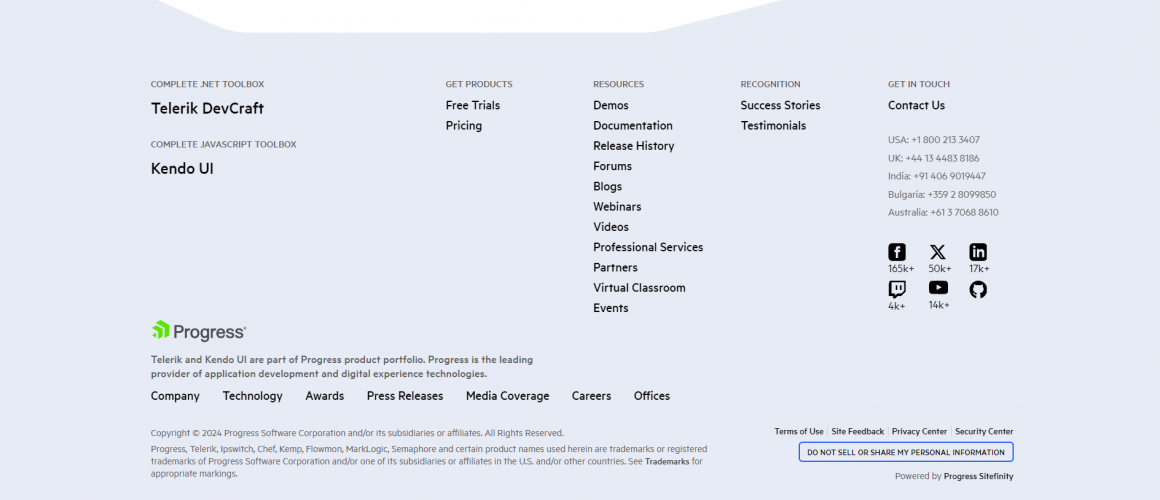
Task: Open Professional Services link
Action: [648, 247]
